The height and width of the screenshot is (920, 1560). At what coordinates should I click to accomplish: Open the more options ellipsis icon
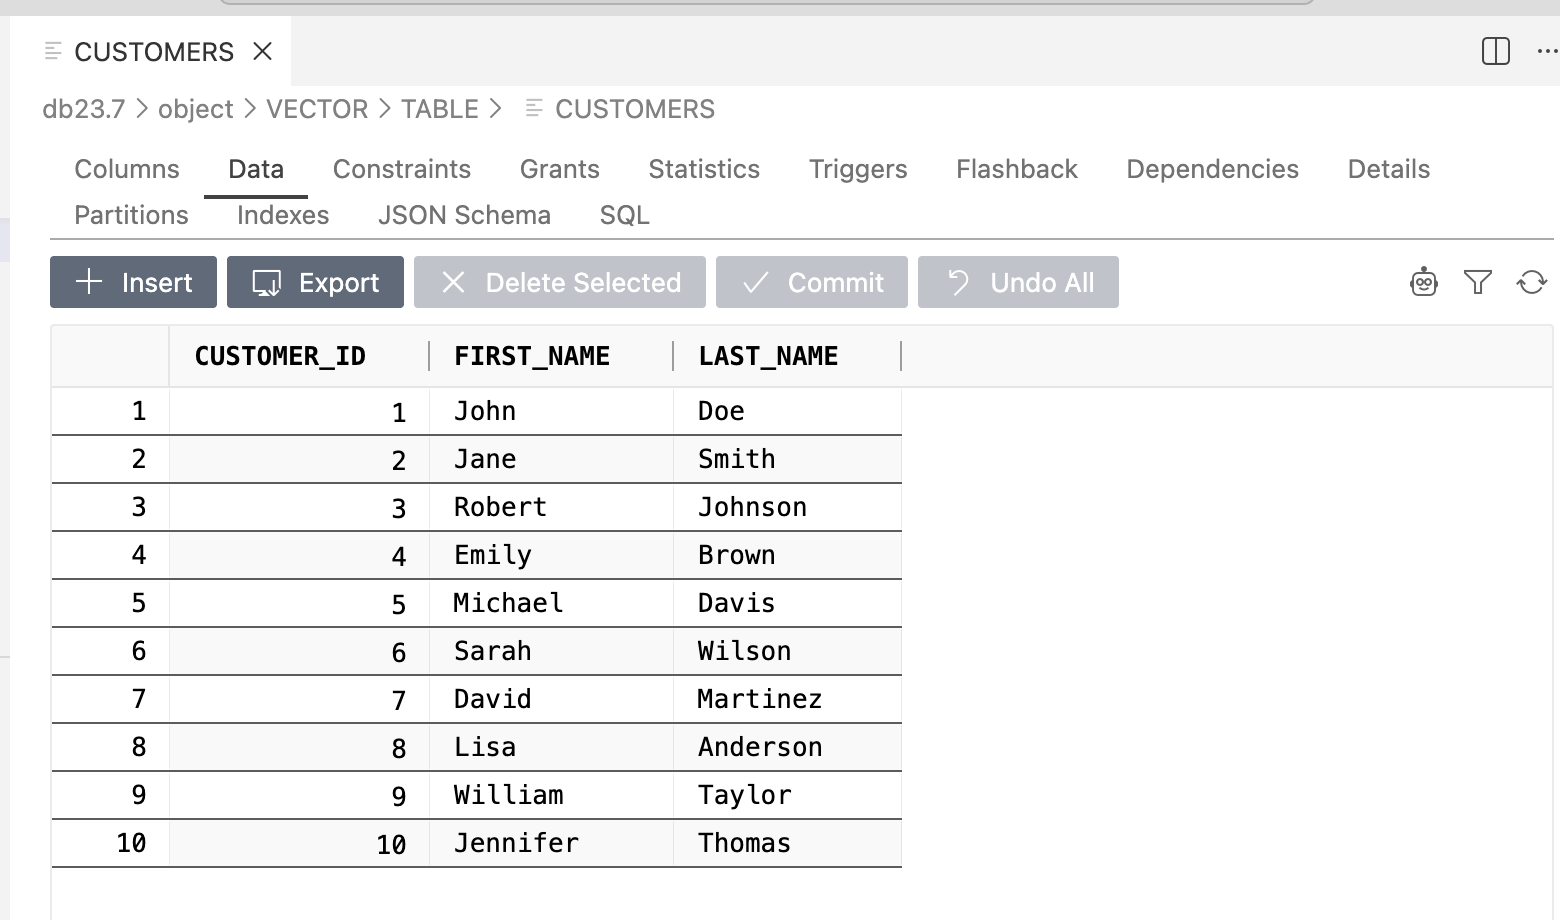(x=1546, y=52)
